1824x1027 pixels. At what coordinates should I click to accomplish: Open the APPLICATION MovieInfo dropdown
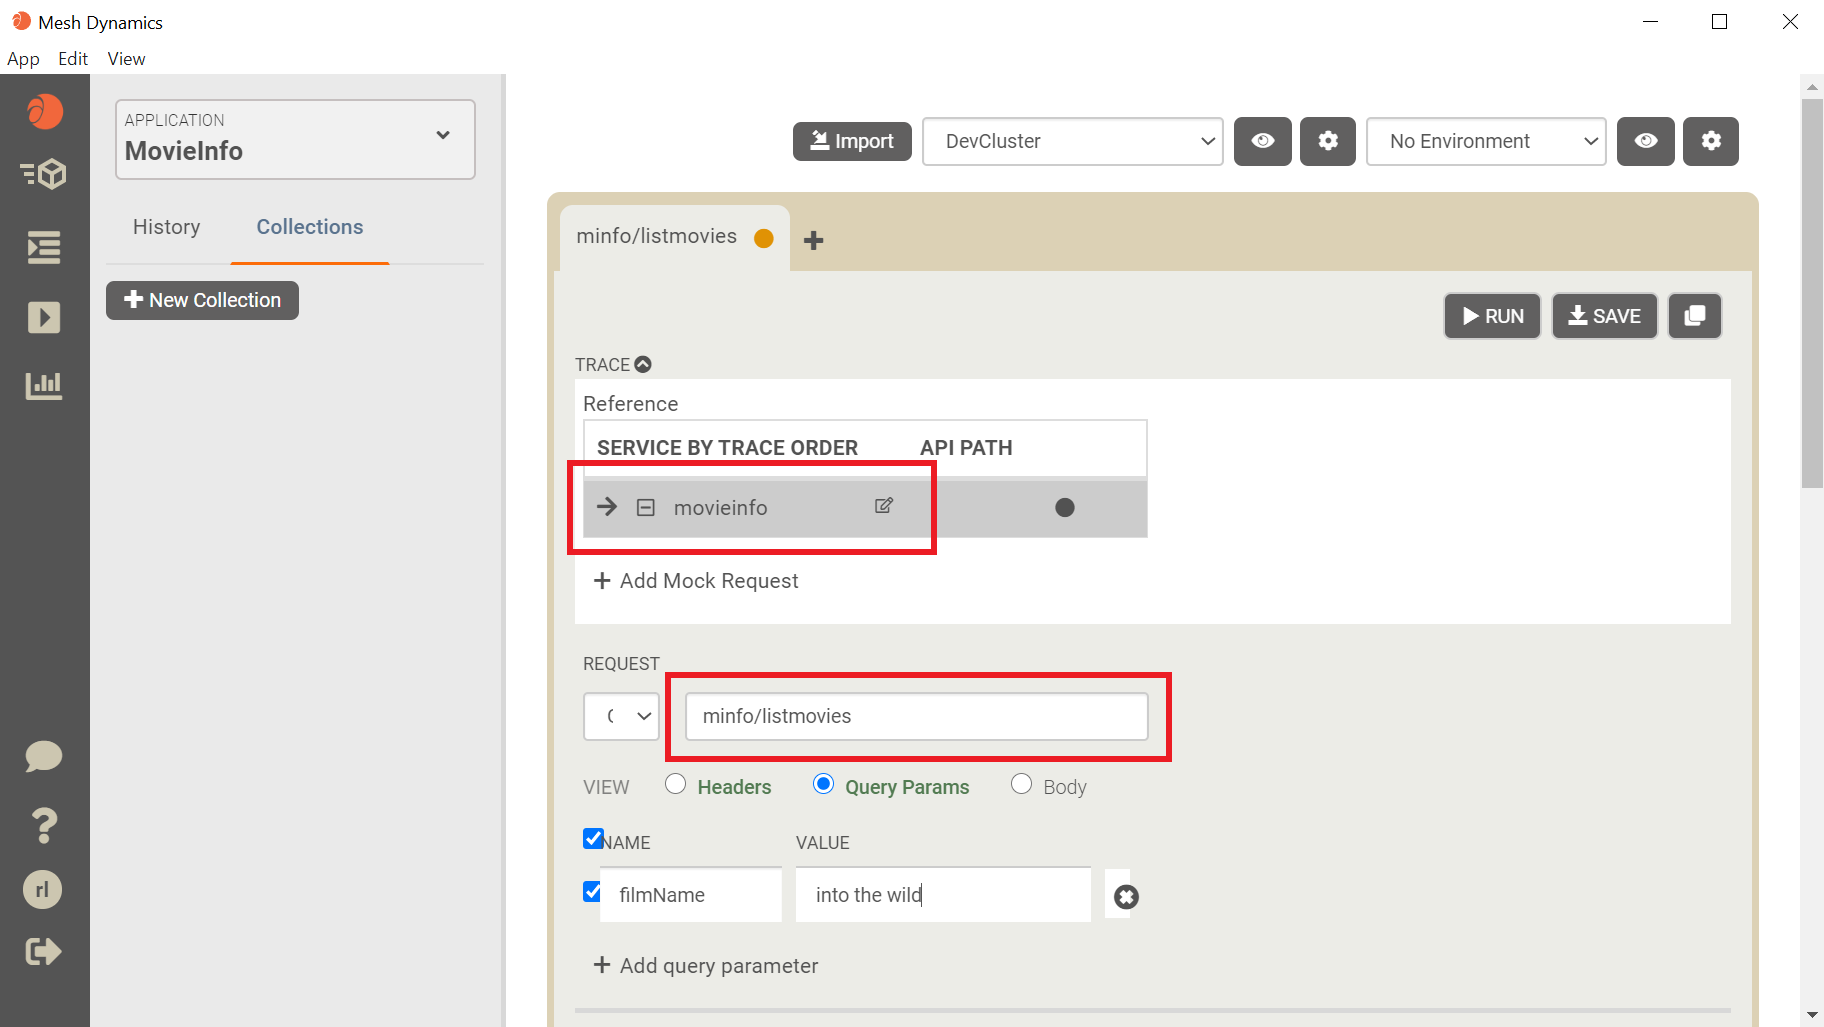click(295, 139)
